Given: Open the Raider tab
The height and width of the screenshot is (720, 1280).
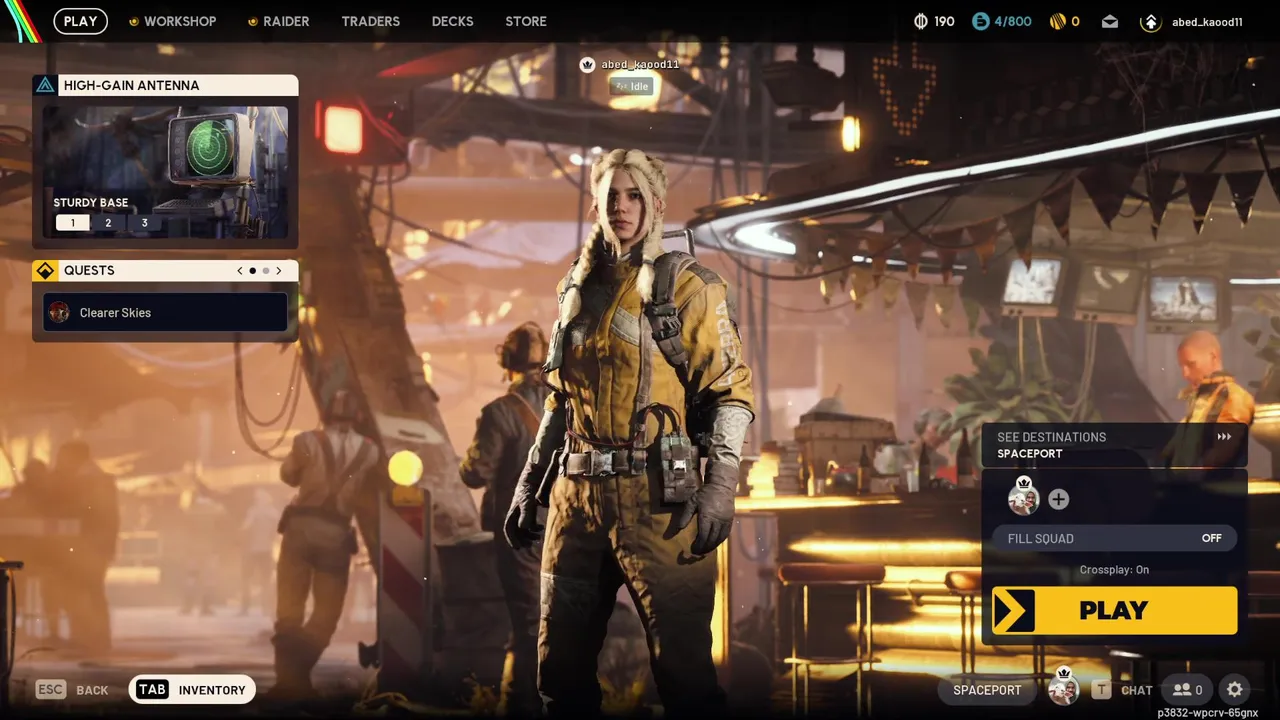Looking at the screenshot, I should click(x=278, y=21).
